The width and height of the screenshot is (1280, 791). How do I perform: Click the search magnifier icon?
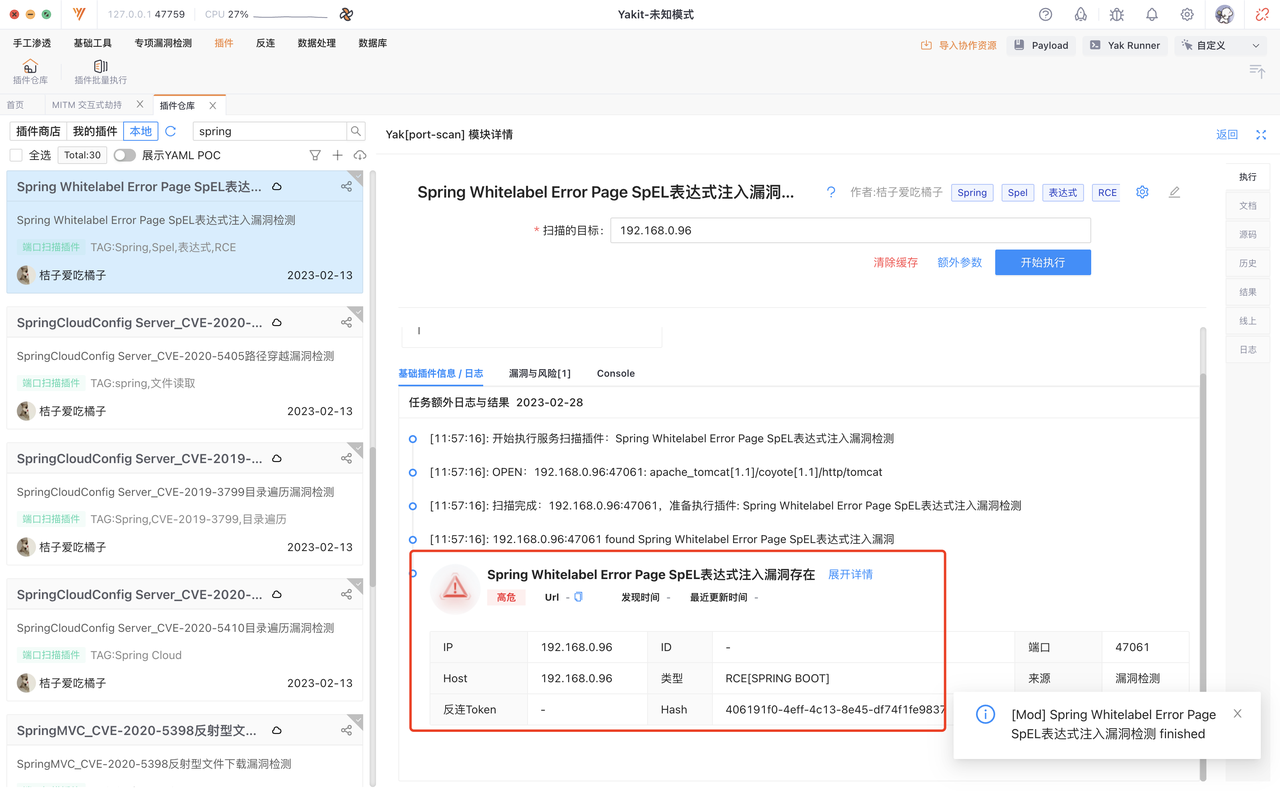click(356, 131)
